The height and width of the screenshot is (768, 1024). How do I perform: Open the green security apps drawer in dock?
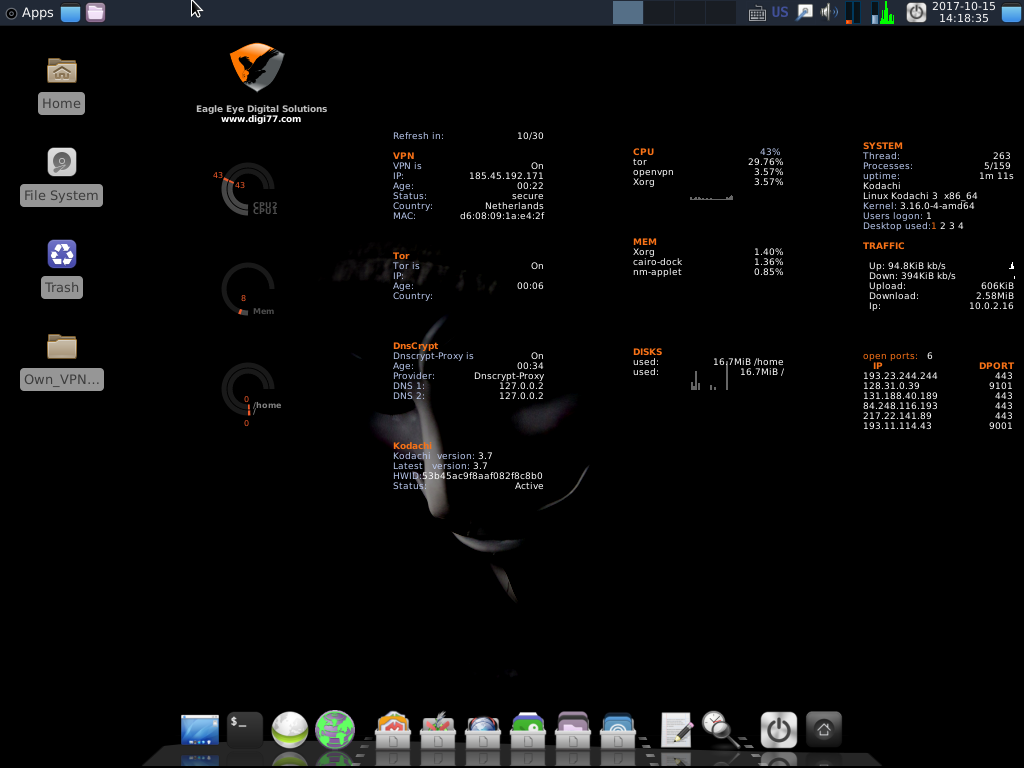(528, 730)
